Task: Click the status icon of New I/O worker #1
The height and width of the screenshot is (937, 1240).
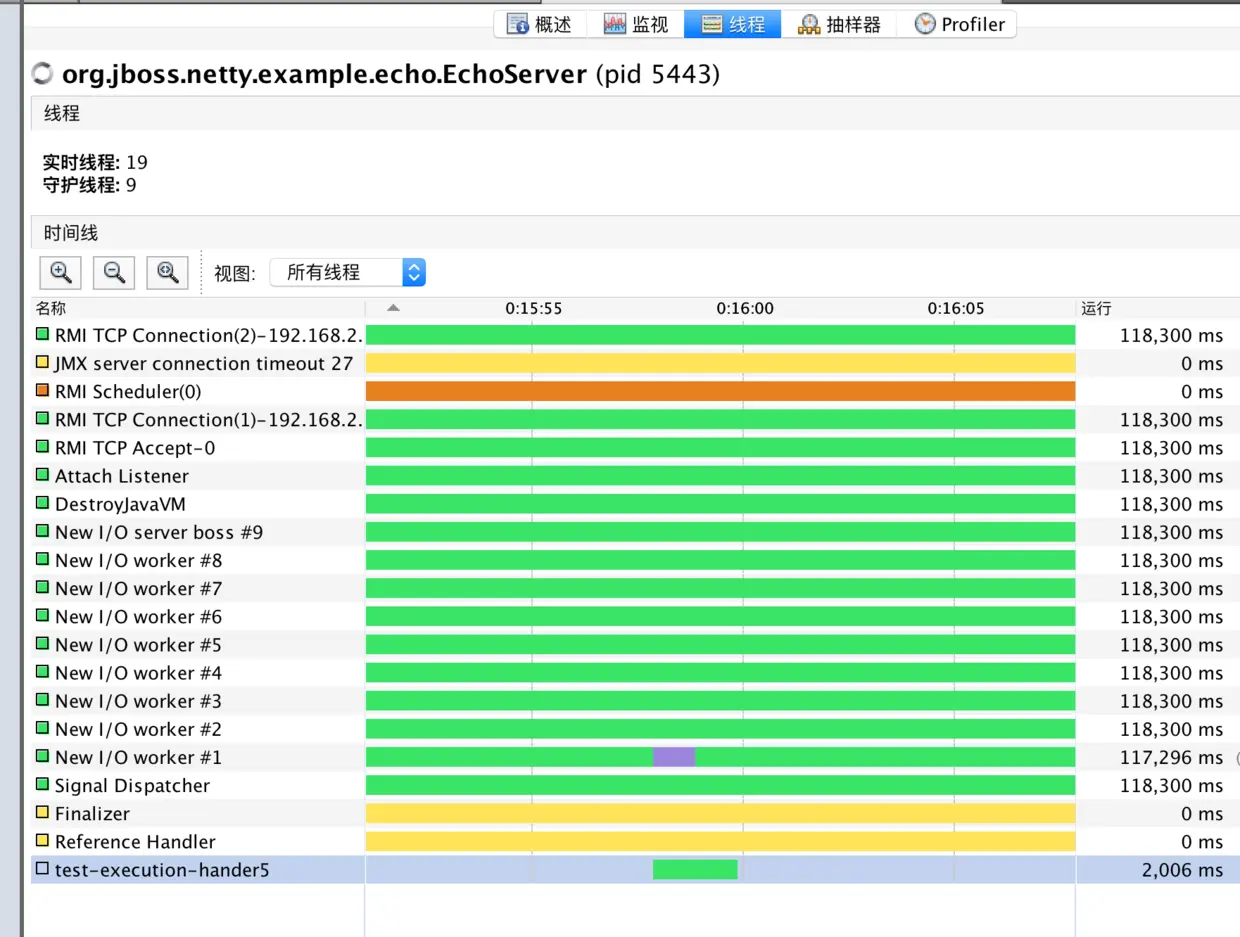Action: (42, 756)
